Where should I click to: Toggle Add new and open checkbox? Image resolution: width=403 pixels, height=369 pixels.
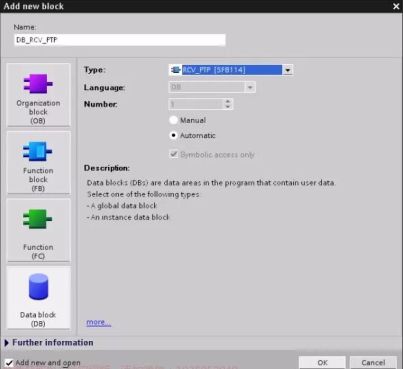point(9,363)
